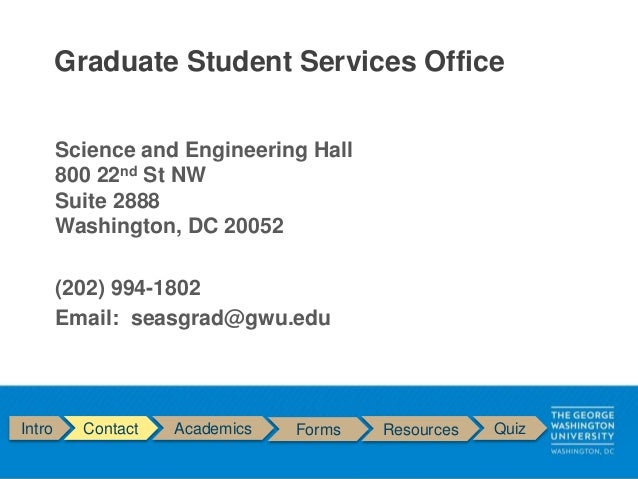Select the Graduate Student Services Office heading
Image resolution: width=638 pixels, height=479 pixels.
(280, 61)
